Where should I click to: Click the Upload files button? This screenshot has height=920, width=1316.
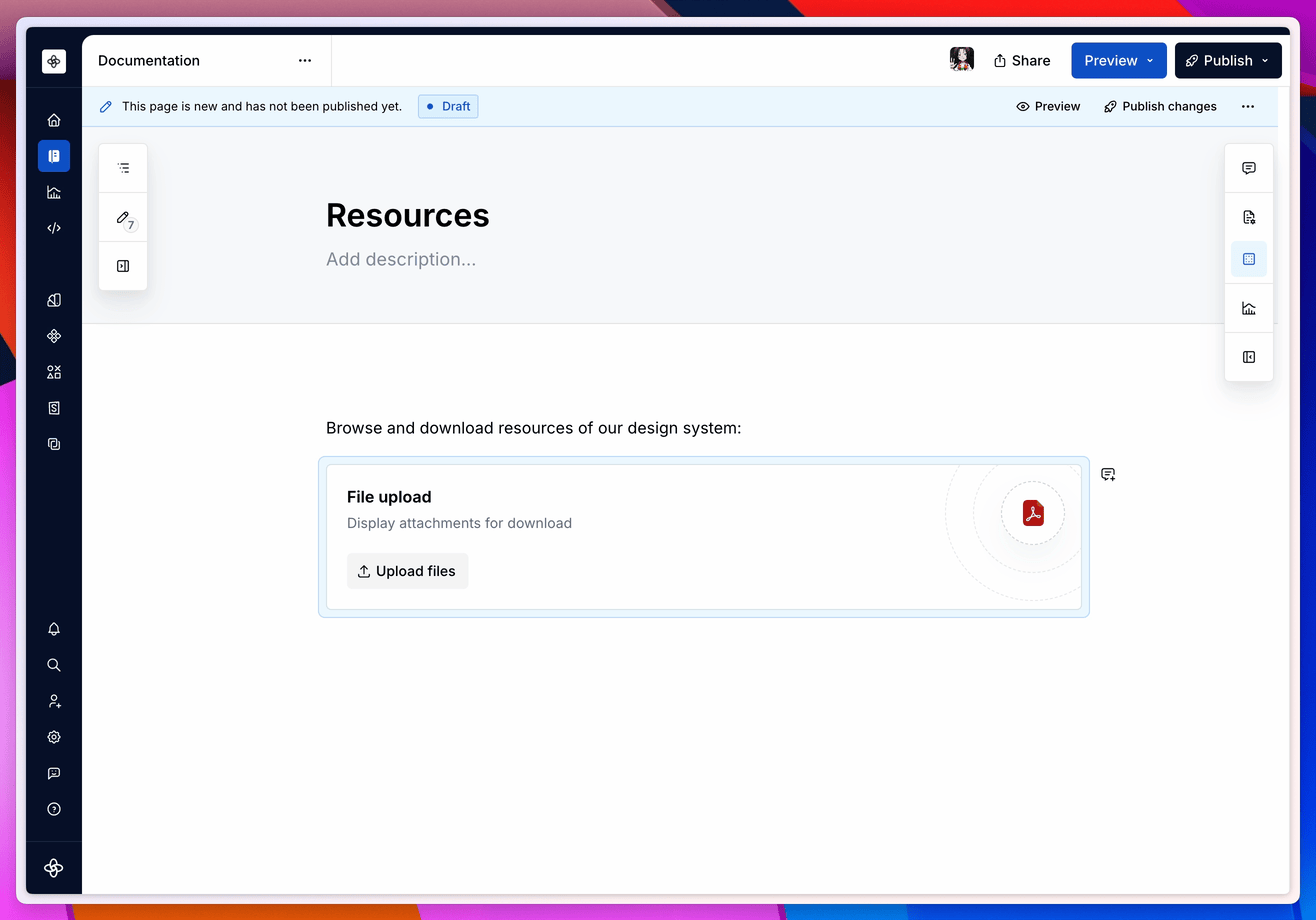pos(407,571)
